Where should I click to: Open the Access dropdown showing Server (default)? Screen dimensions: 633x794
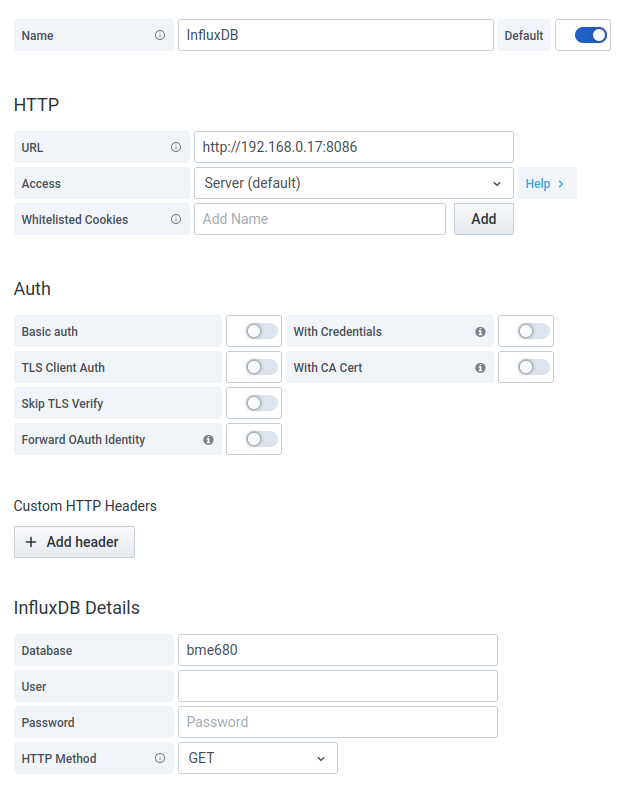(x=353, y=183)
